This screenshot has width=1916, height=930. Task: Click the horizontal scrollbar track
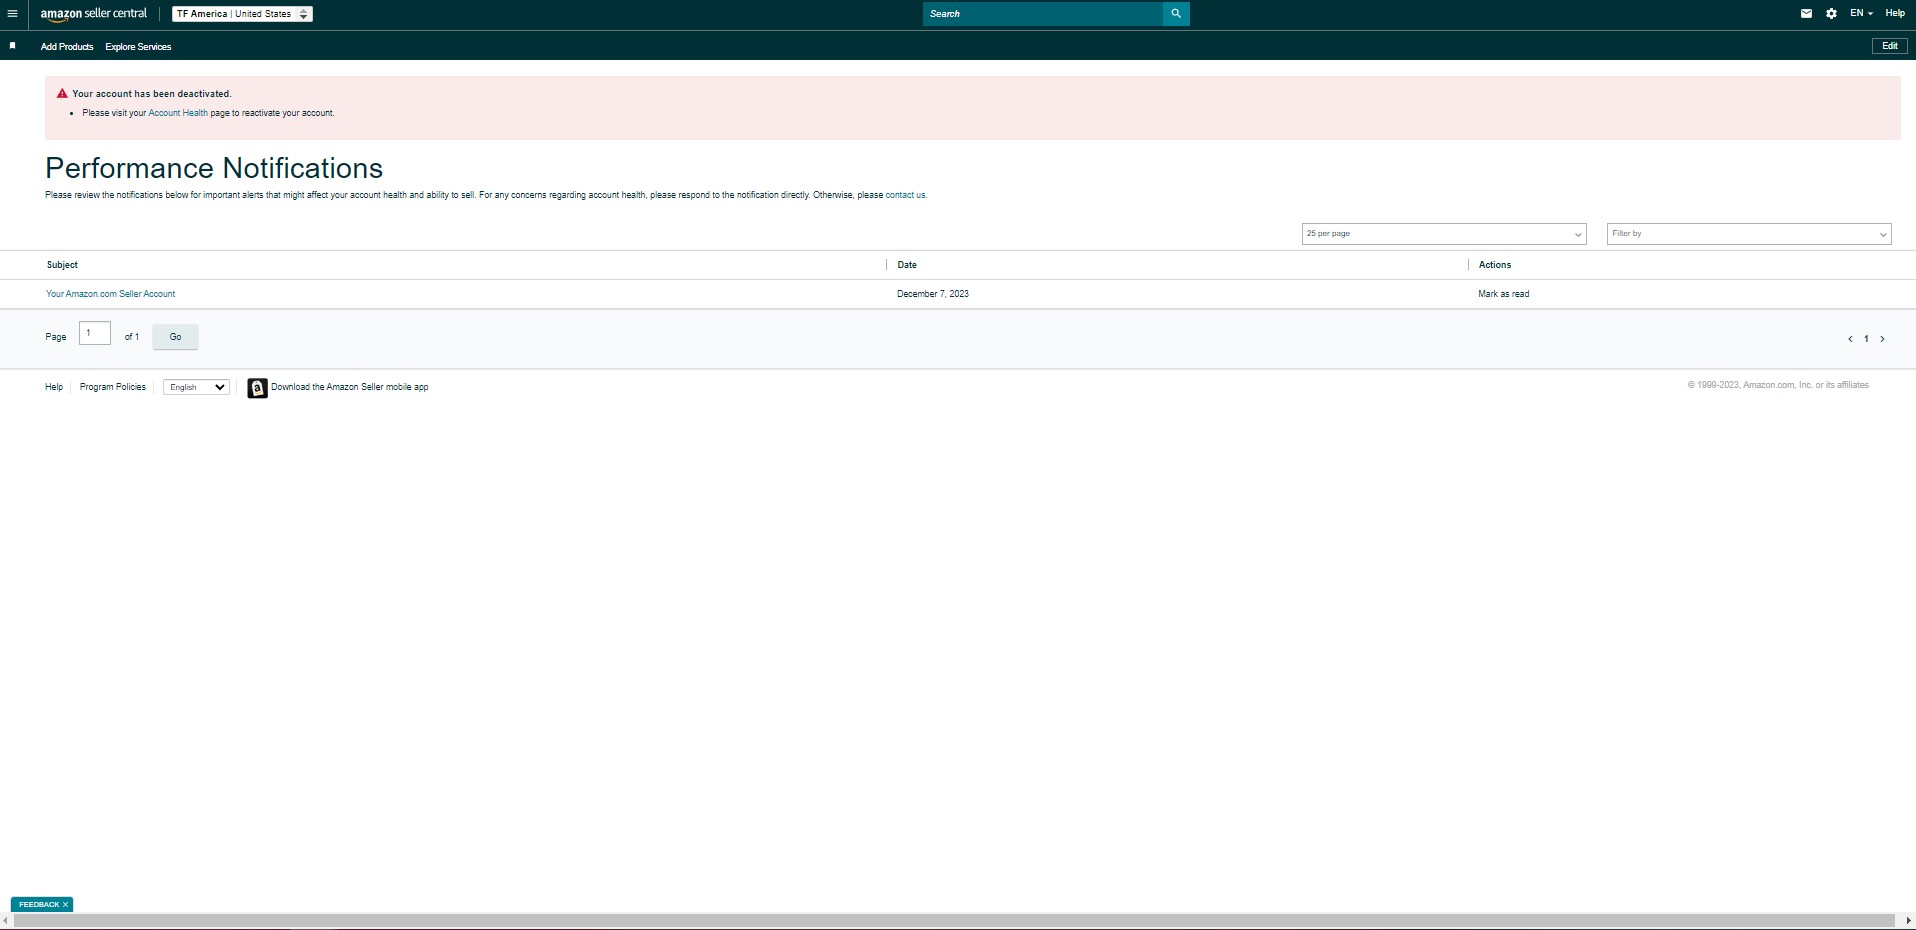(955, 920)
